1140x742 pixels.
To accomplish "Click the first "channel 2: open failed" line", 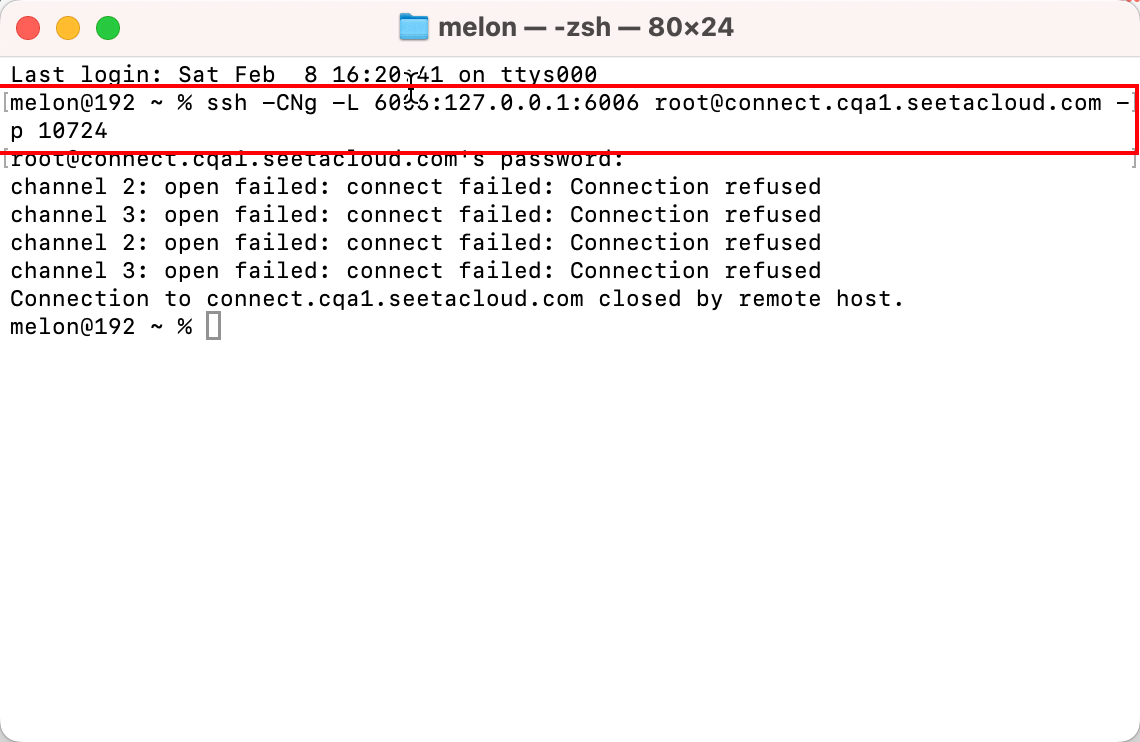I will coord(416,187).
